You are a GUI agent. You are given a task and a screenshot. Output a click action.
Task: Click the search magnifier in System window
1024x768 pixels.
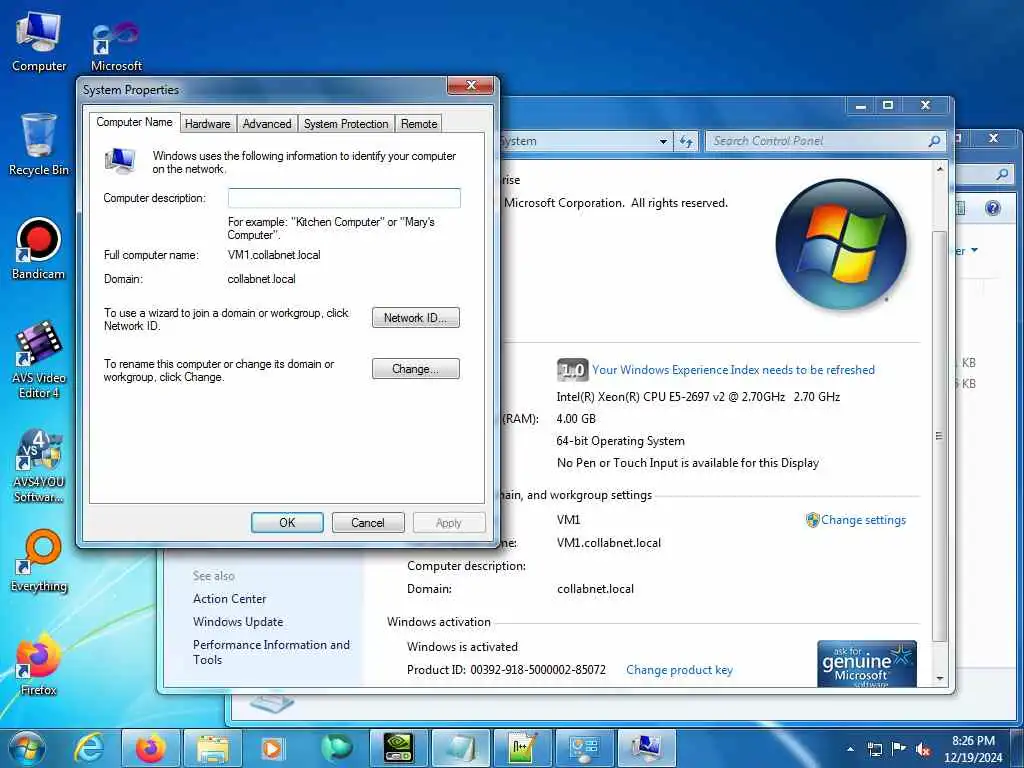pyautogui.click(x=935, y=141)
